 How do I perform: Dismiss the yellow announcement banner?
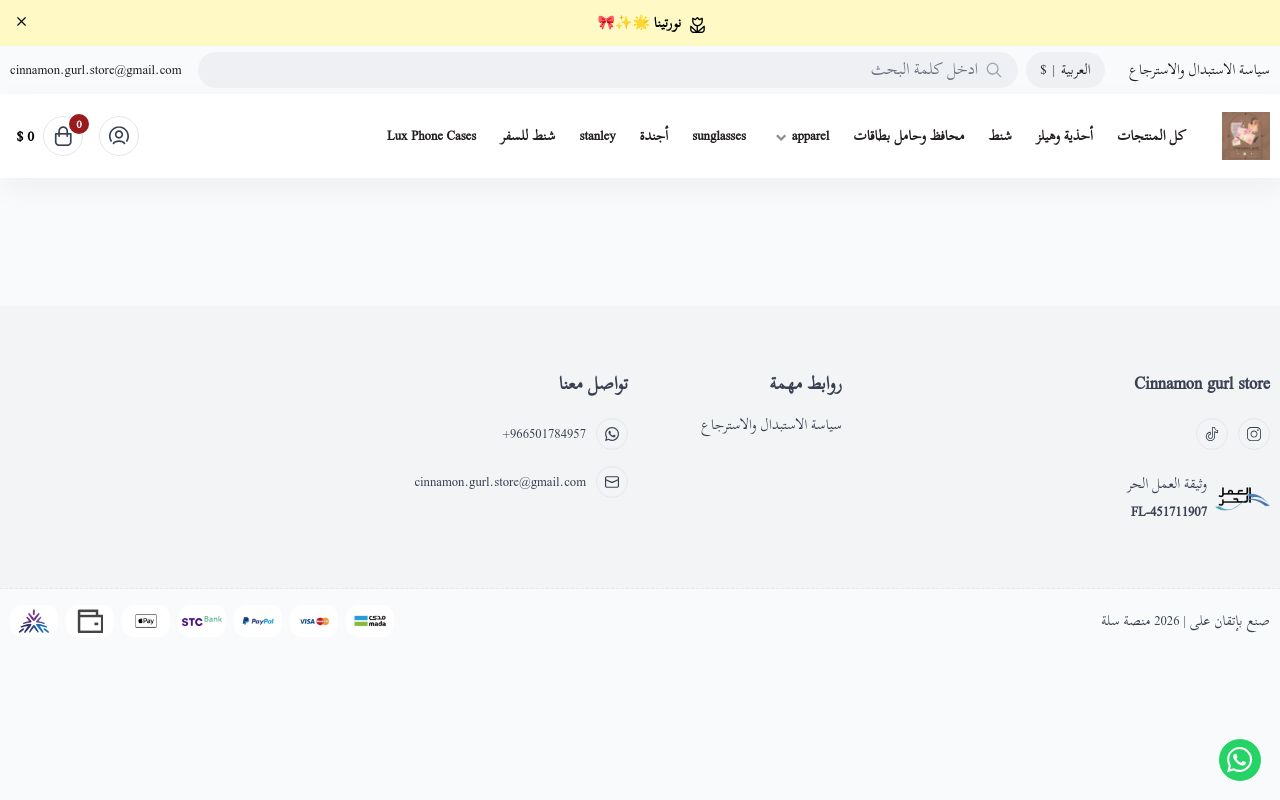[22, 22]
